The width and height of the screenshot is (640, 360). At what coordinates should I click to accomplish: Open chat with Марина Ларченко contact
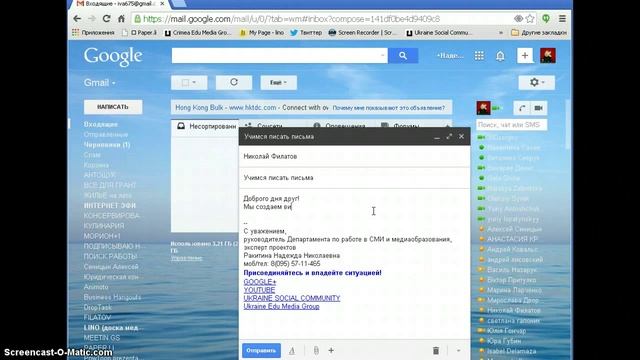(x=514, y=290)
